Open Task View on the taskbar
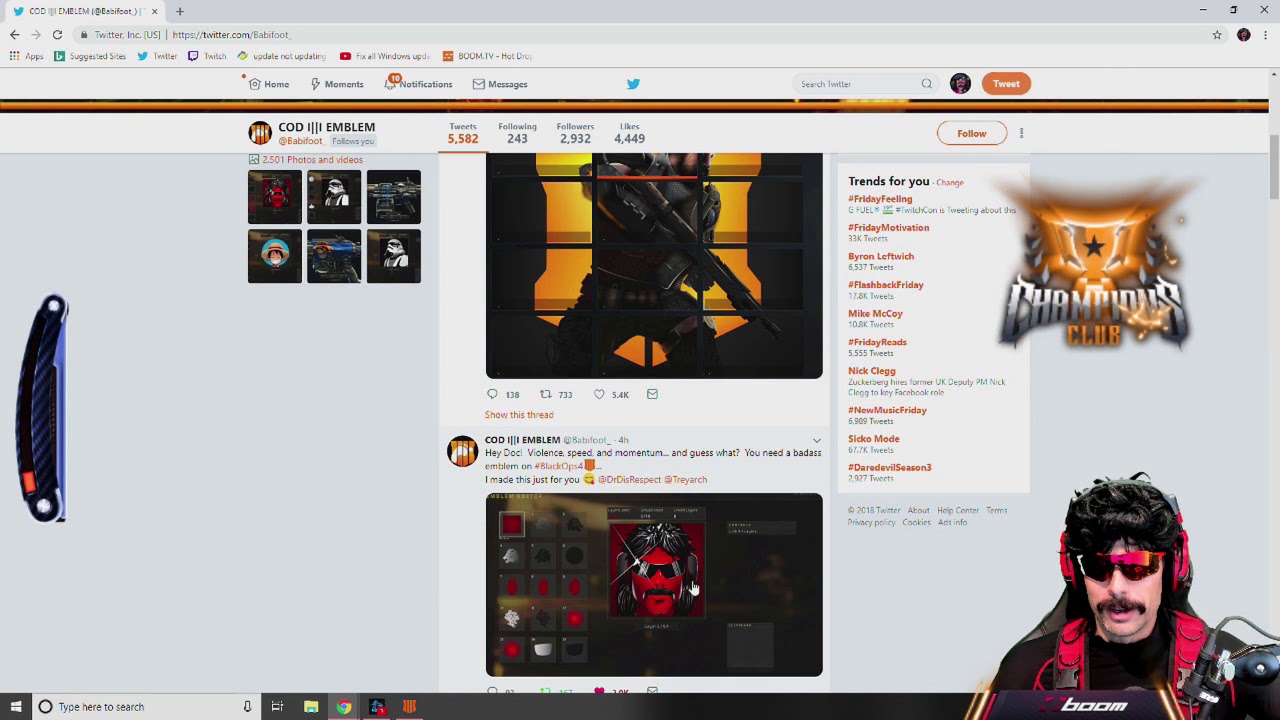This screenshot has height=720, width=1280. 277,707
